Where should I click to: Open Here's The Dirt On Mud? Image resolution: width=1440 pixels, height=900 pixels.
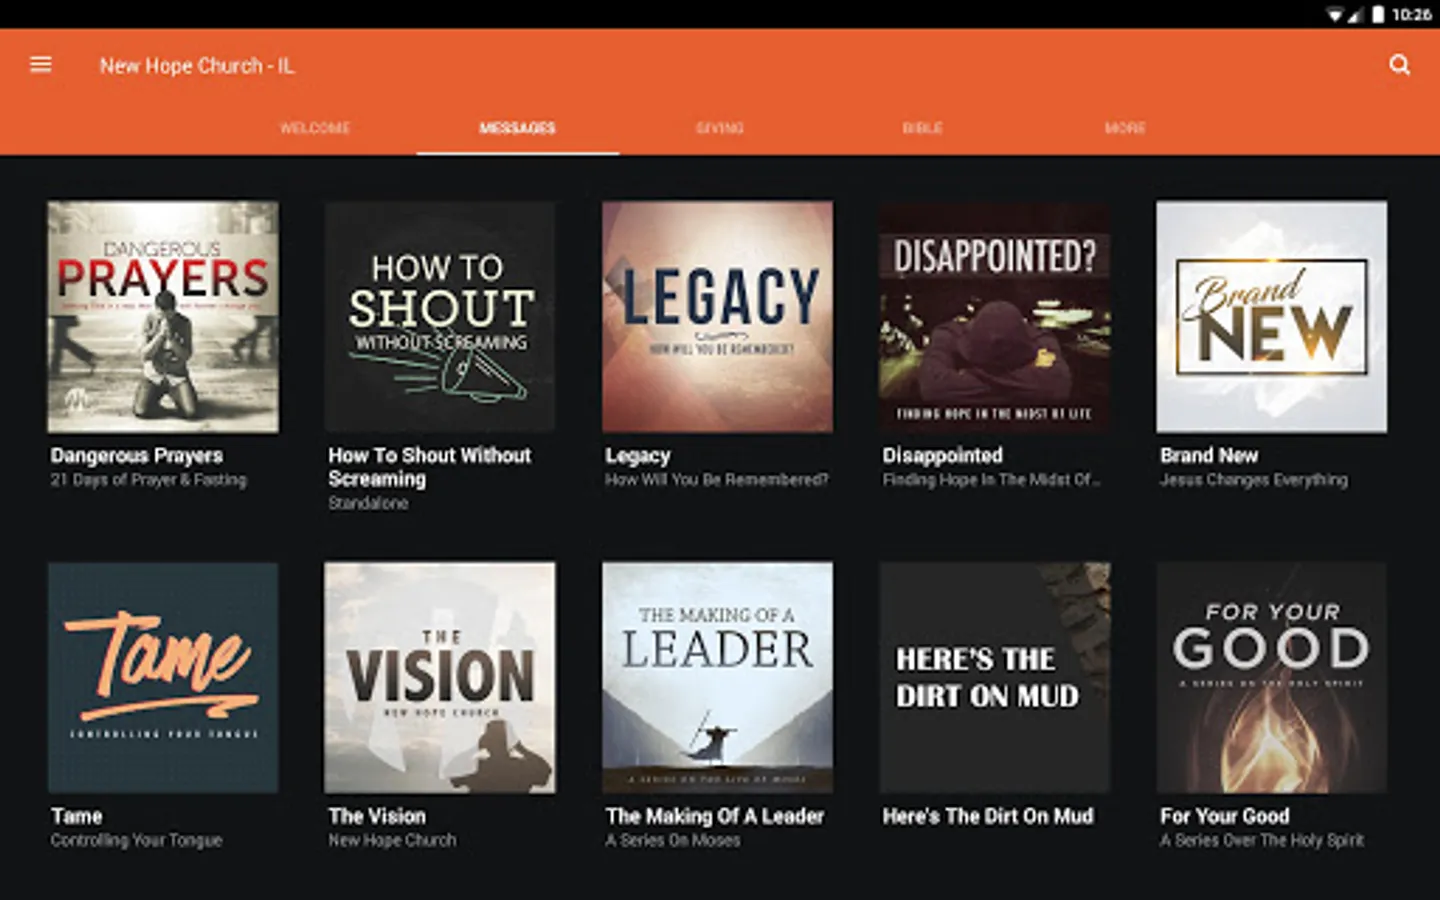(x=994, y=678)
